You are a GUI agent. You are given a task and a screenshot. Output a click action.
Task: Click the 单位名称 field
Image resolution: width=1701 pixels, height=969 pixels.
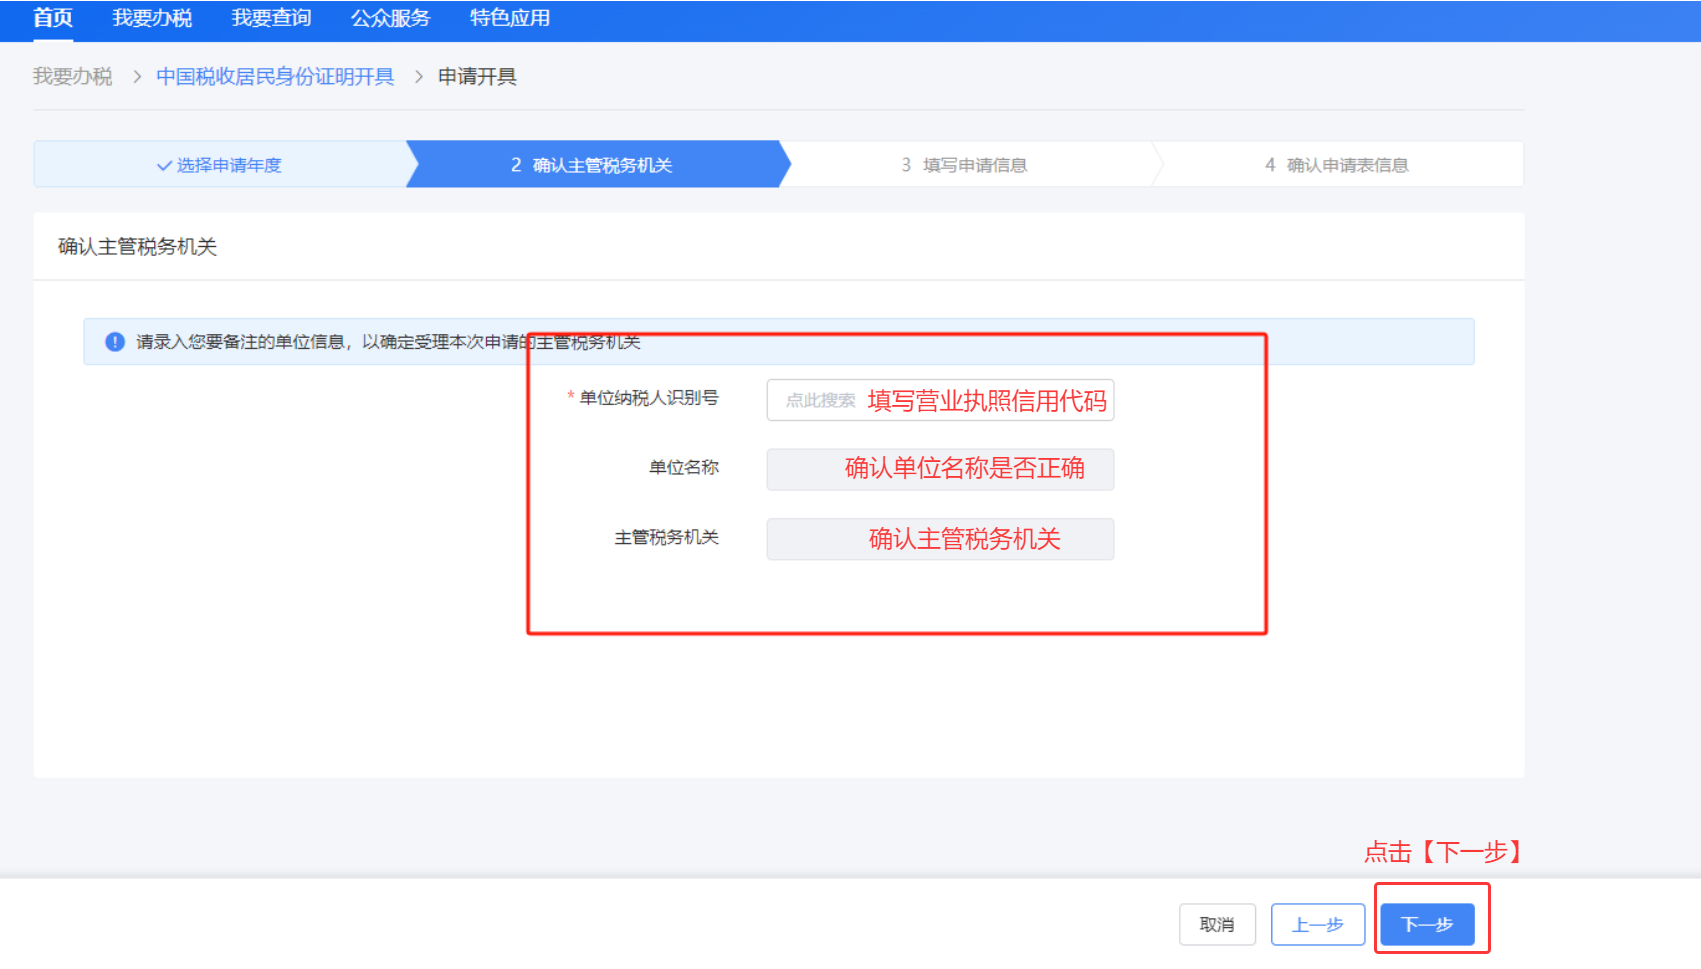point(939,469)
